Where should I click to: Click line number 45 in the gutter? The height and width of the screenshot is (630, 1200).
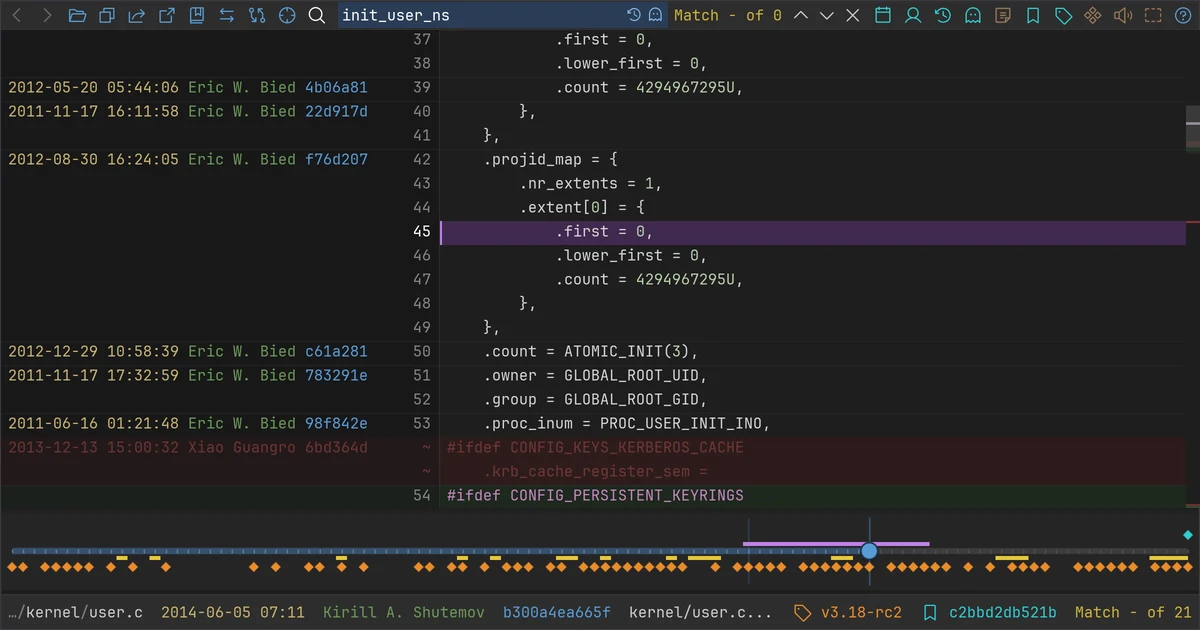[421, 231]
